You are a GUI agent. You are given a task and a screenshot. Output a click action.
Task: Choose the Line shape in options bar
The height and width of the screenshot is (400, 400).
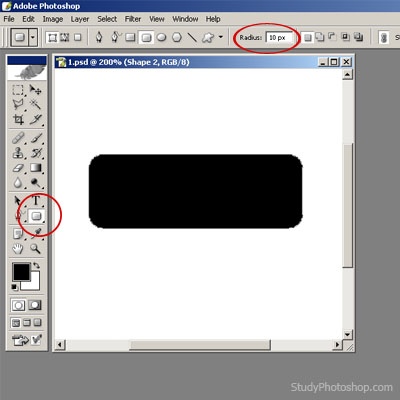point(192,37)
